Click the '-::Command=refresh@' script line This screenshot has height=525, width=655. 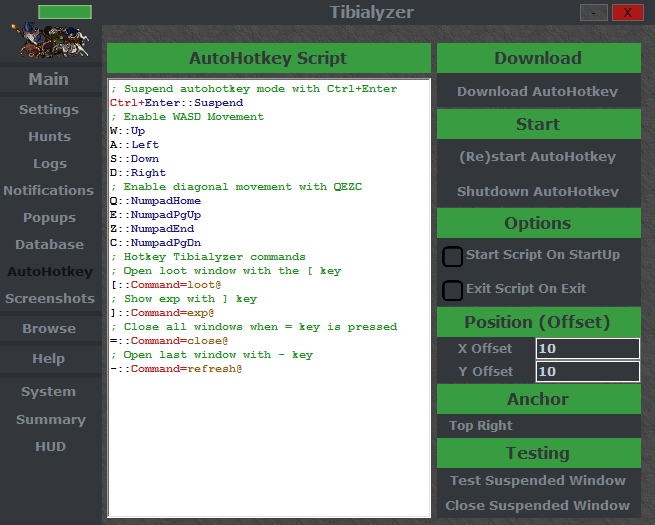(x=176, y=369)
